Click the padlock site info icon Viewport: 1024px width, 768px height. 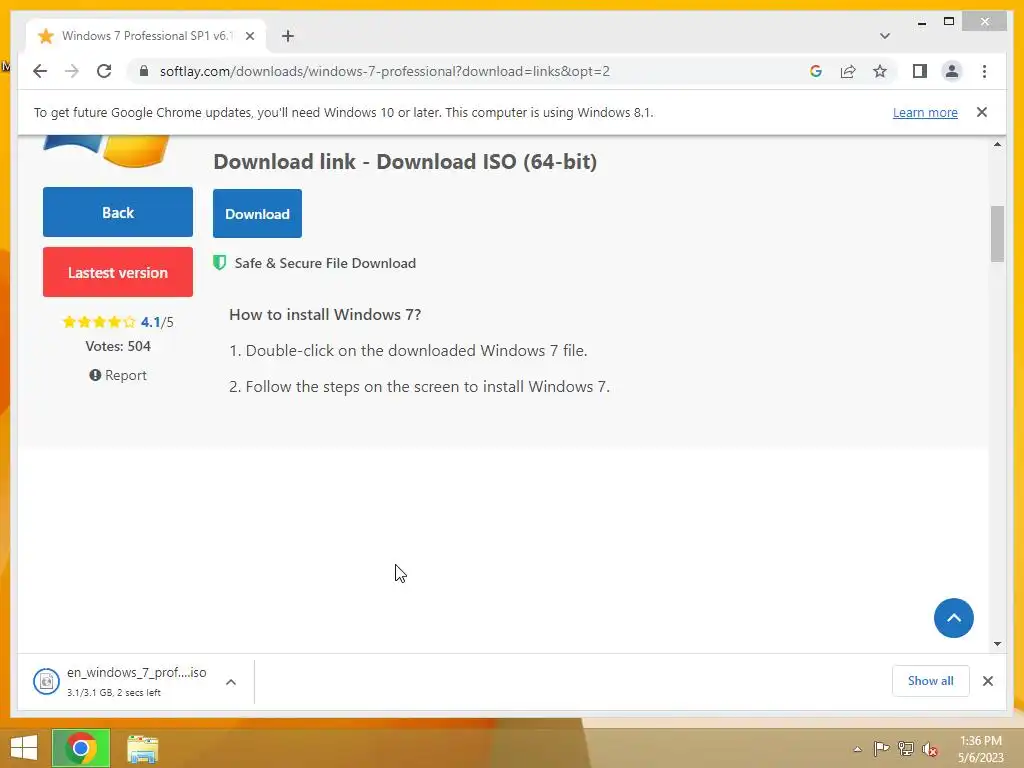point(144,71)
